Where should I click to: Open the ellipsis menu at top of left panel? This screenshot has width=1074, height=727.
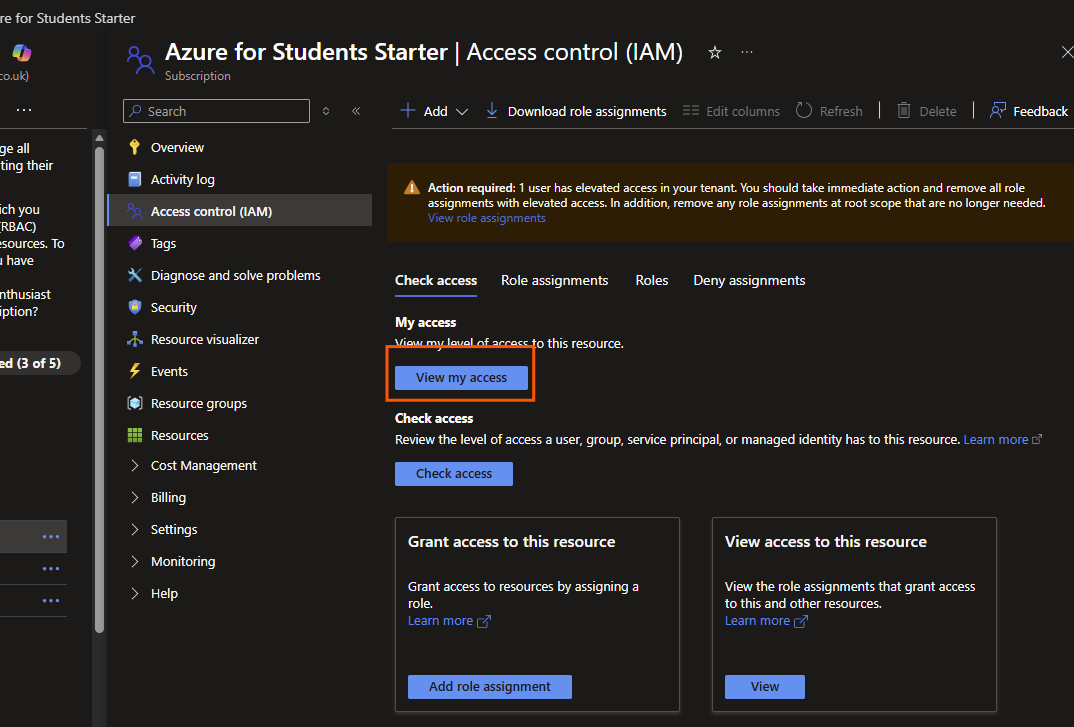tap(24, 110)
